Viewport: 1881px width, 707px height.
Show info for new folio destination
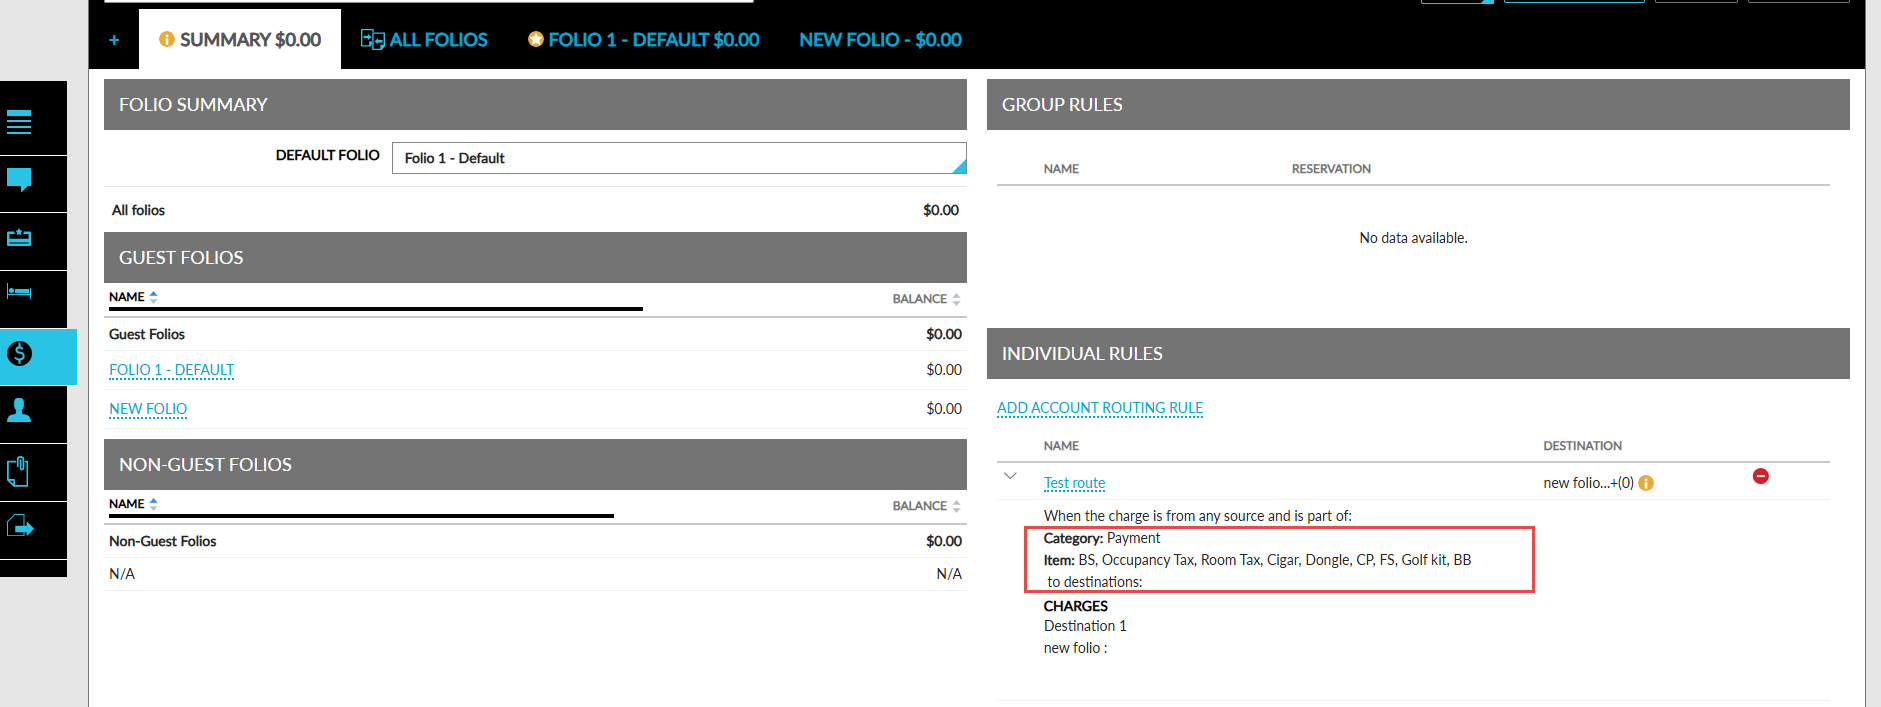[1646, 483]
